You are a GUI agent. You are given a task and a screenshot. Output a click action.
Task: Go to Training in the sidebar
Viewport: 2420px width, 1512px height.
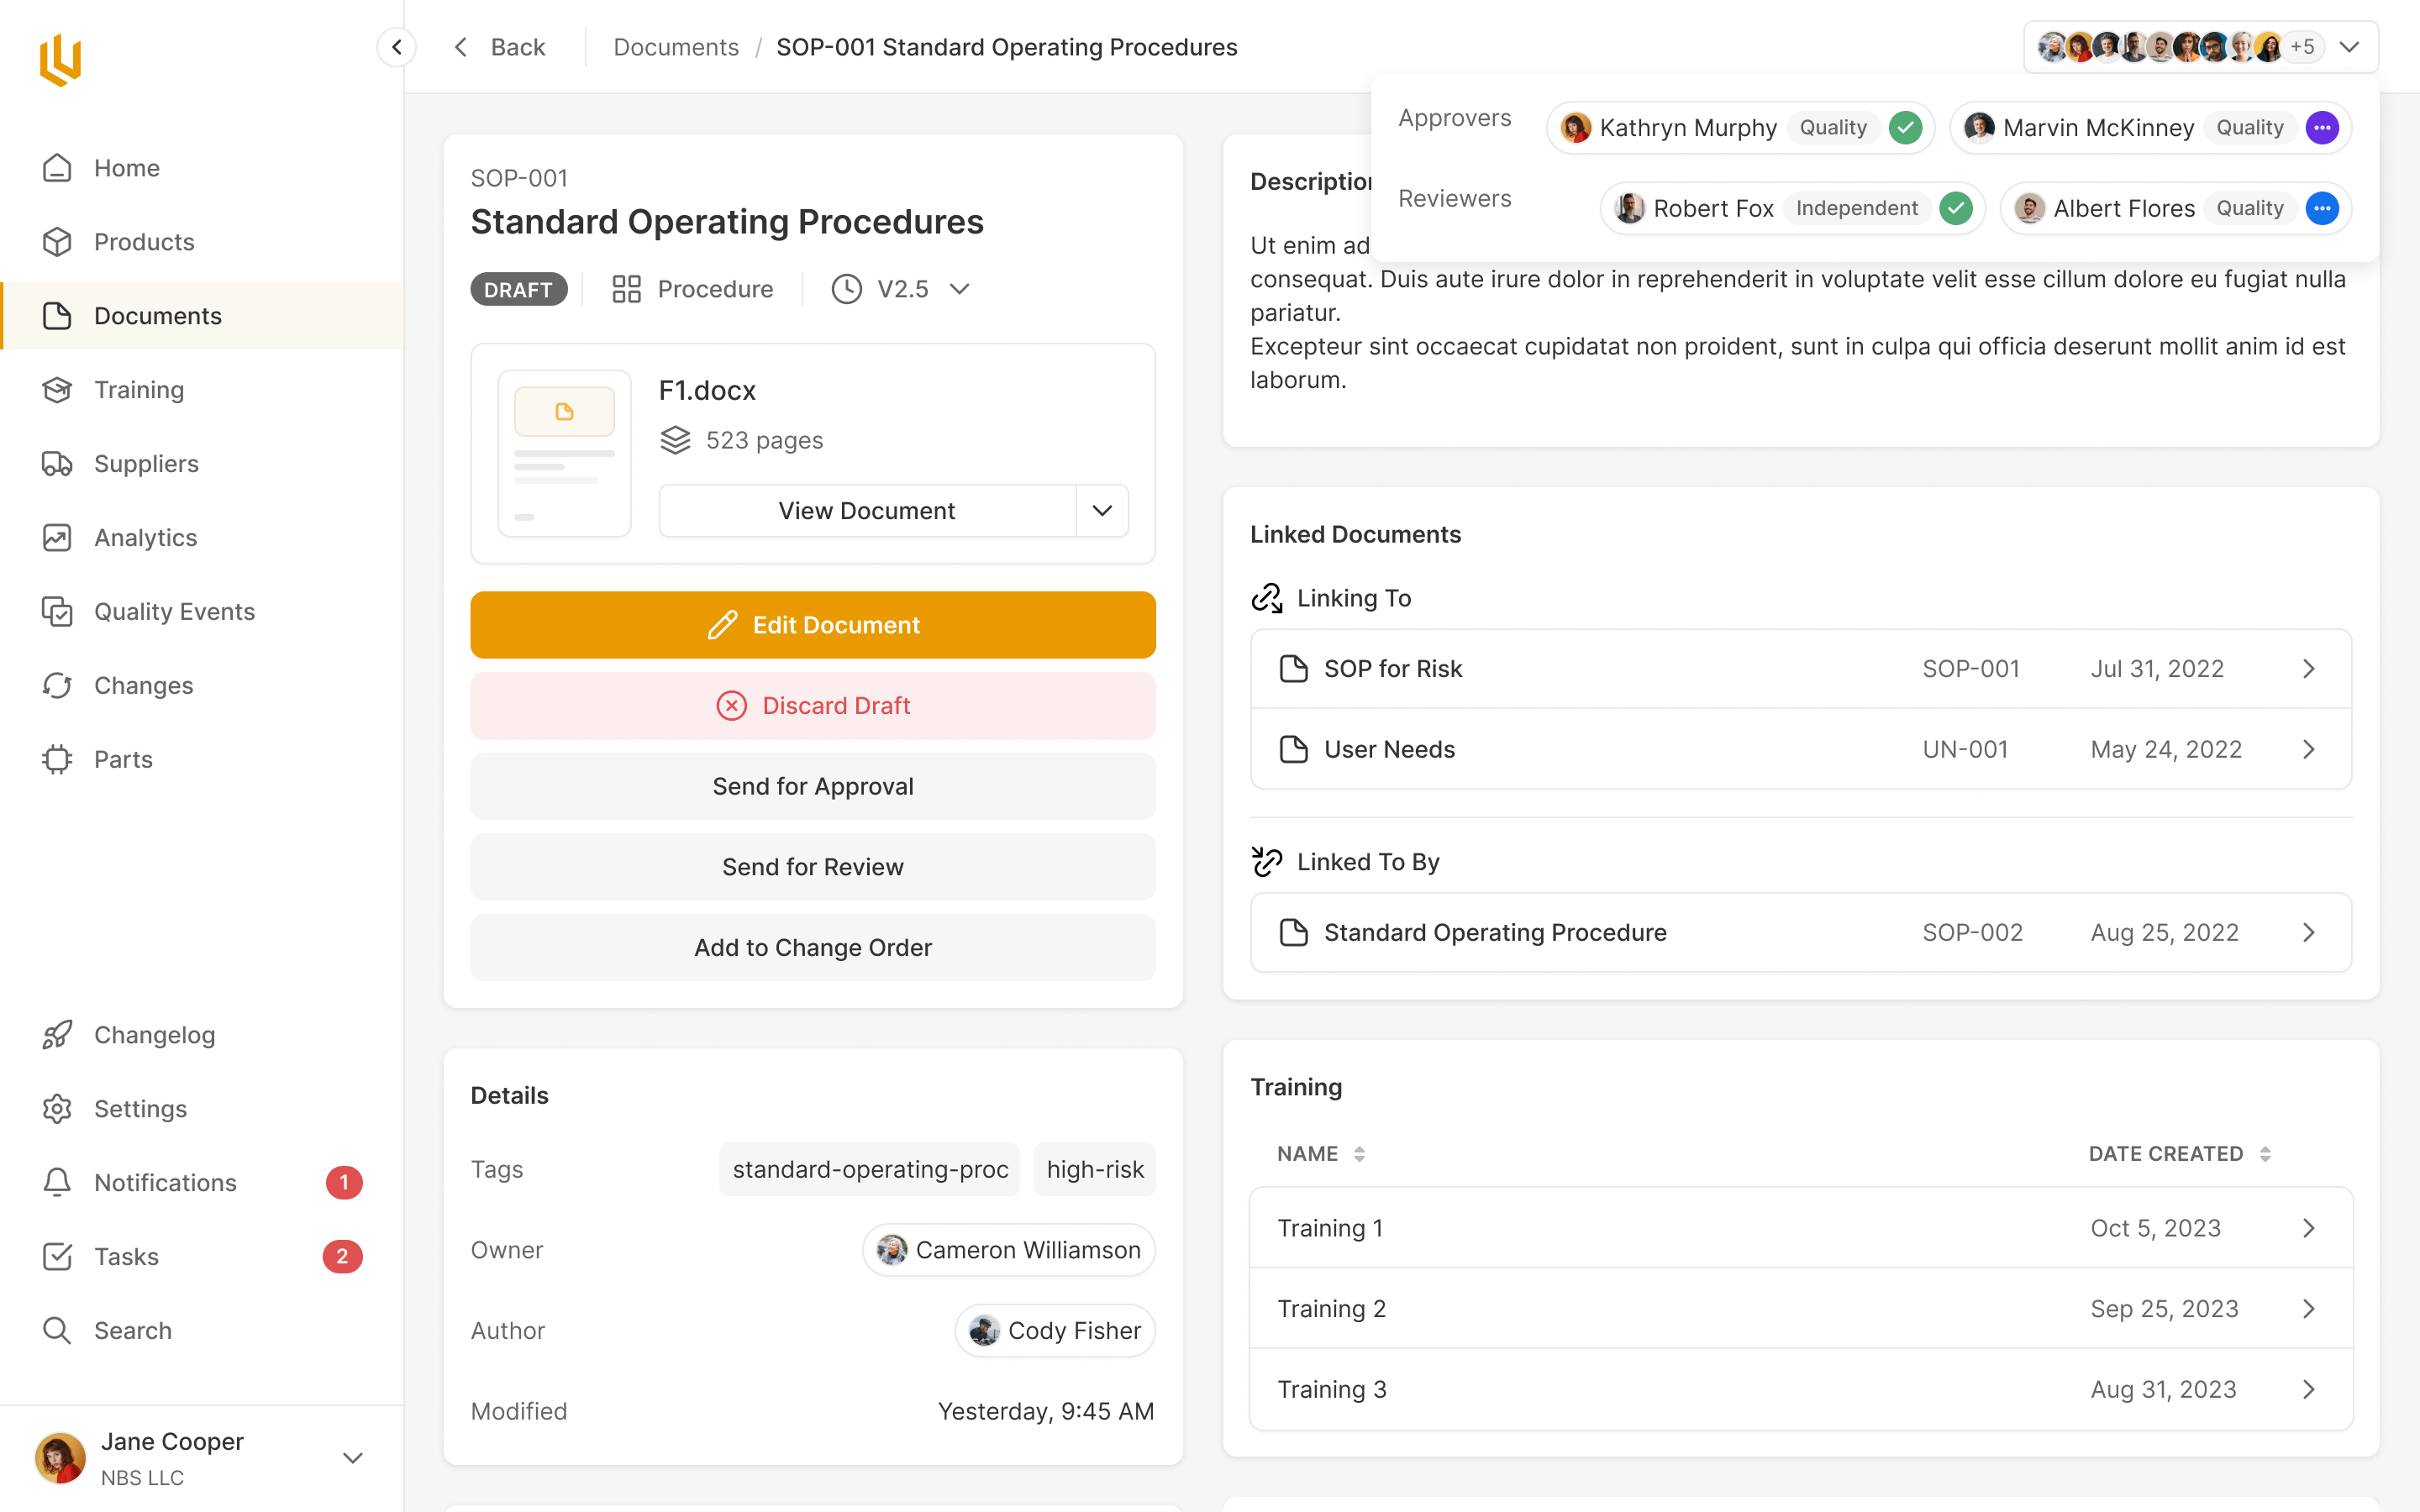pyautogui.click(x=138, y=389)
